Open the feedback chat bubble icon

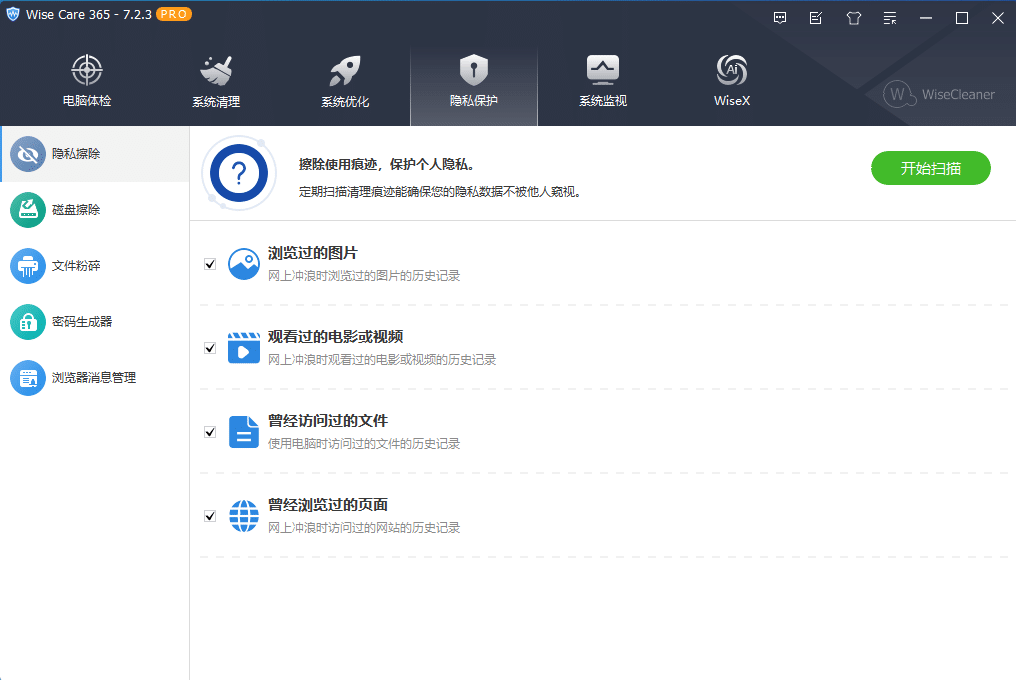pyautogui.click(x=780, y=18)
